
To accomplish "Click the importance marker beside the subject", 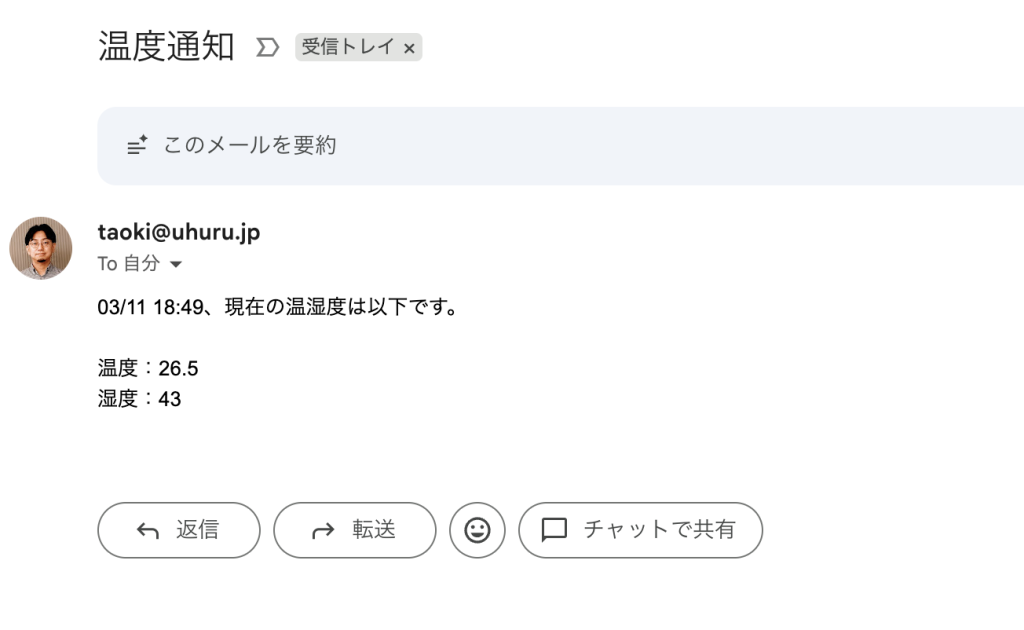I will pos(267,47).
